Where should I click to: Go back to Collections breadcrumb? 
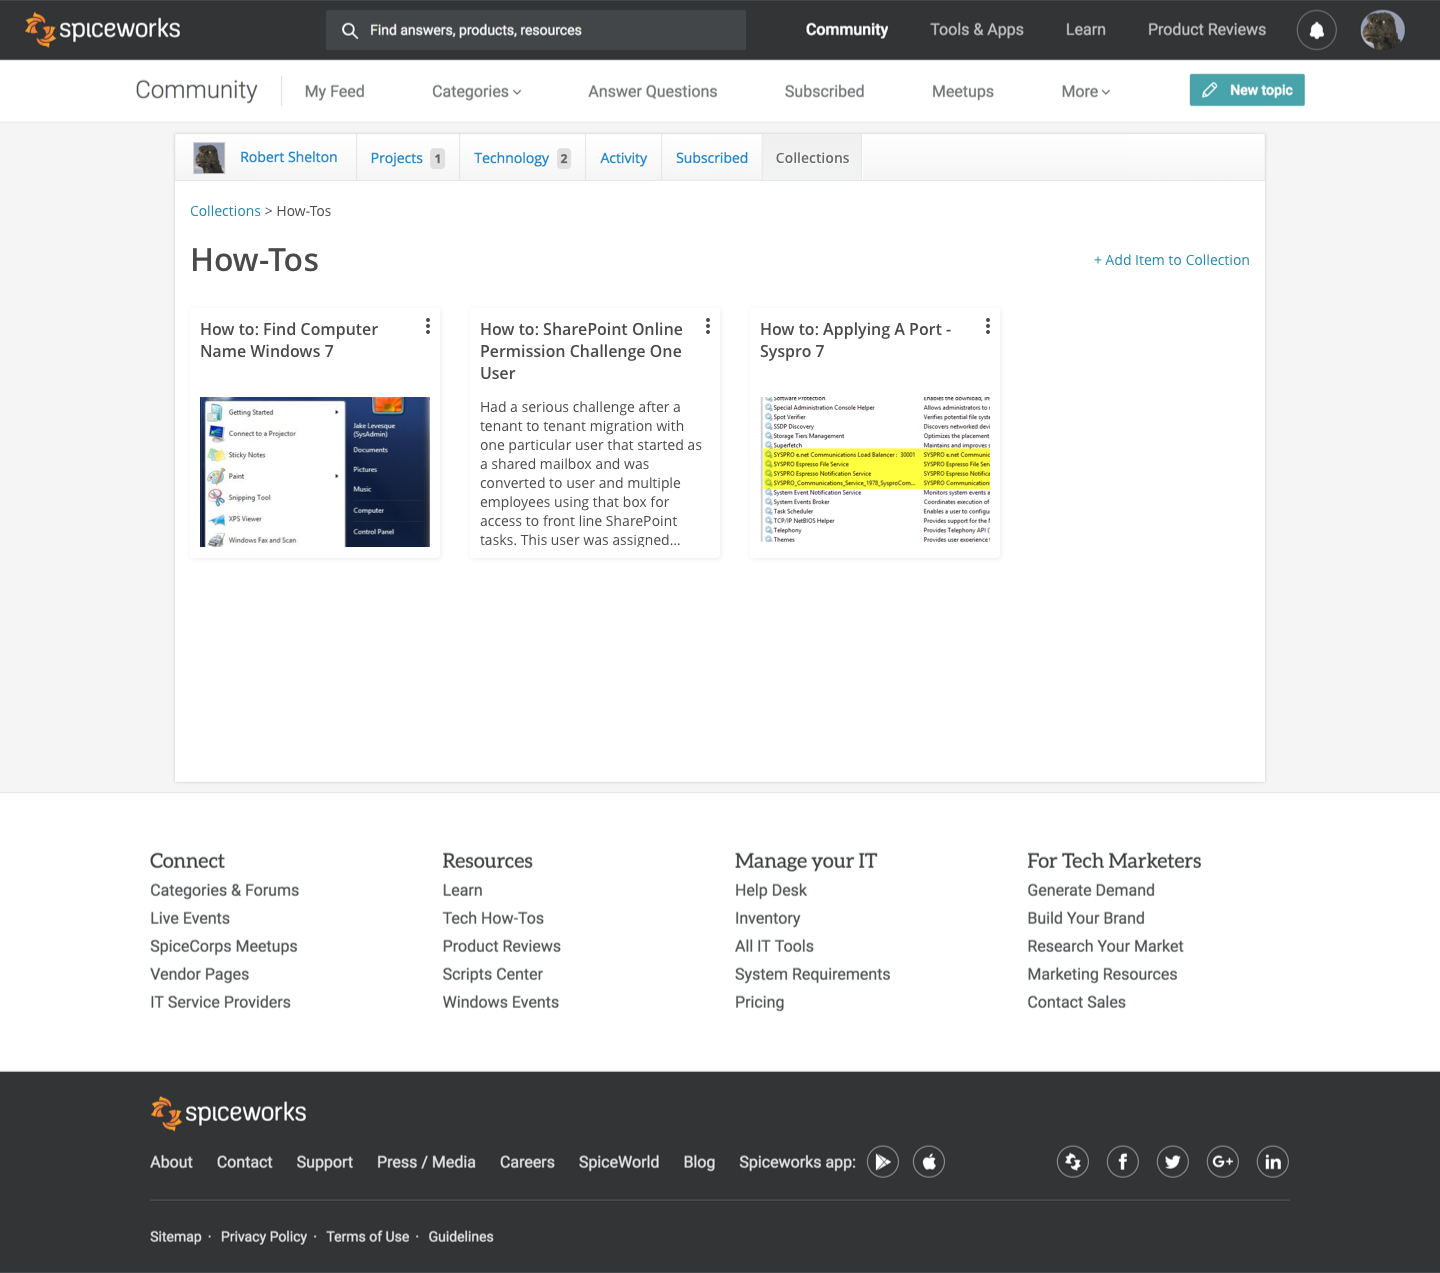[225, 211]
